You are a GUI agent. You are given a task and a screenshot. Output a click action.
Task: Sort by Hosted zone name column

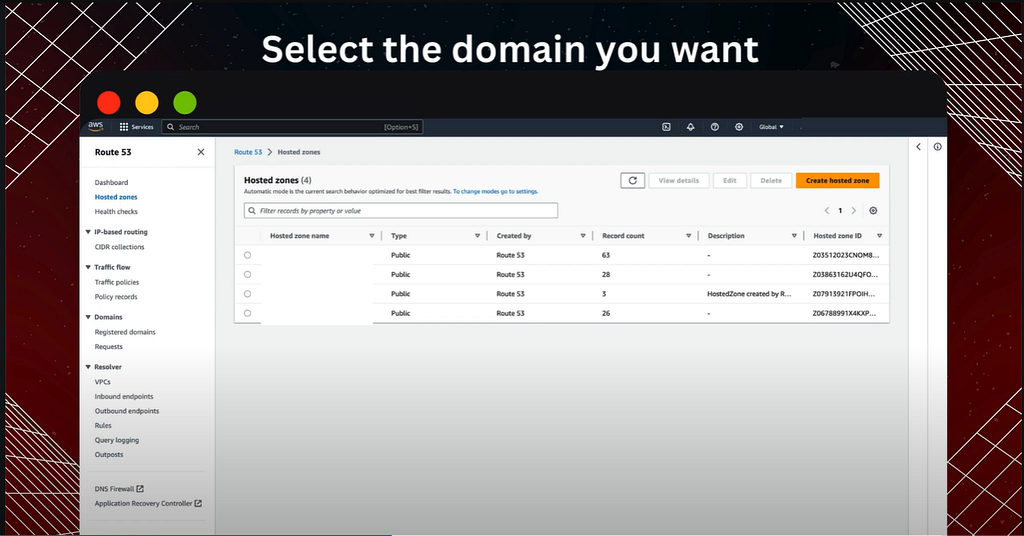(372, 236)
